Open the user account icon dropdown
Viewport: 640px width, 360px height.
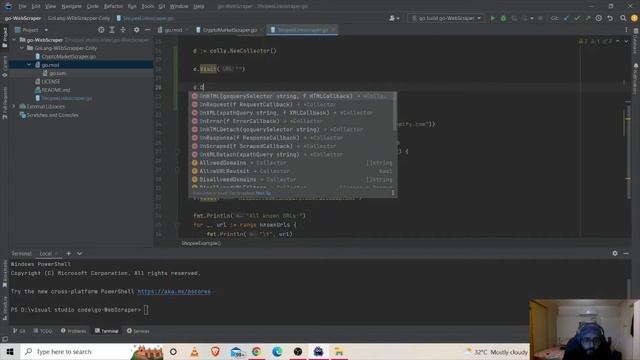[394, 18]
